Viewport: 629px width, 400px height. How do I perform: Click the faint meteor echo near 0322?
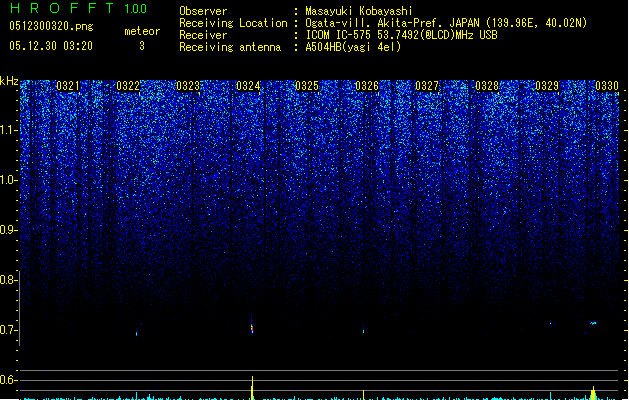136,333
